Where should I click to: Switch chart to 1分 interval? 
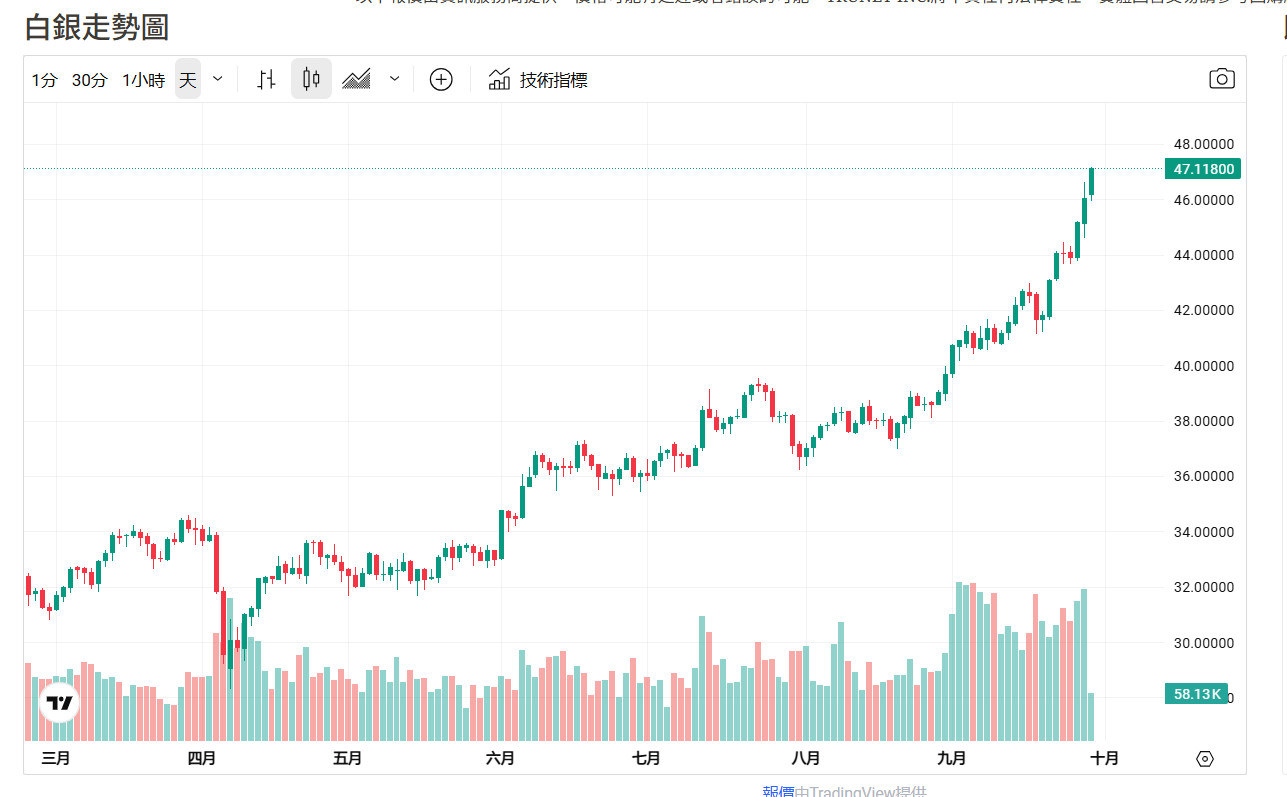point(44,79)
